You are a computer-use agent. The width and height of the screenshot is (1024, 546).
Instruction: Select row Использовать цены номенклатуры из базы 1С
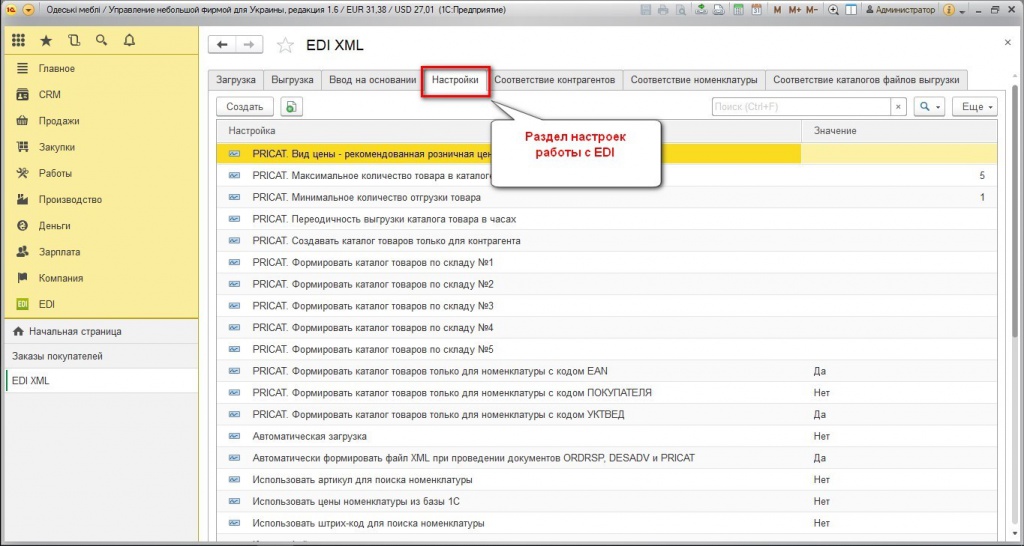coord(607,502)
